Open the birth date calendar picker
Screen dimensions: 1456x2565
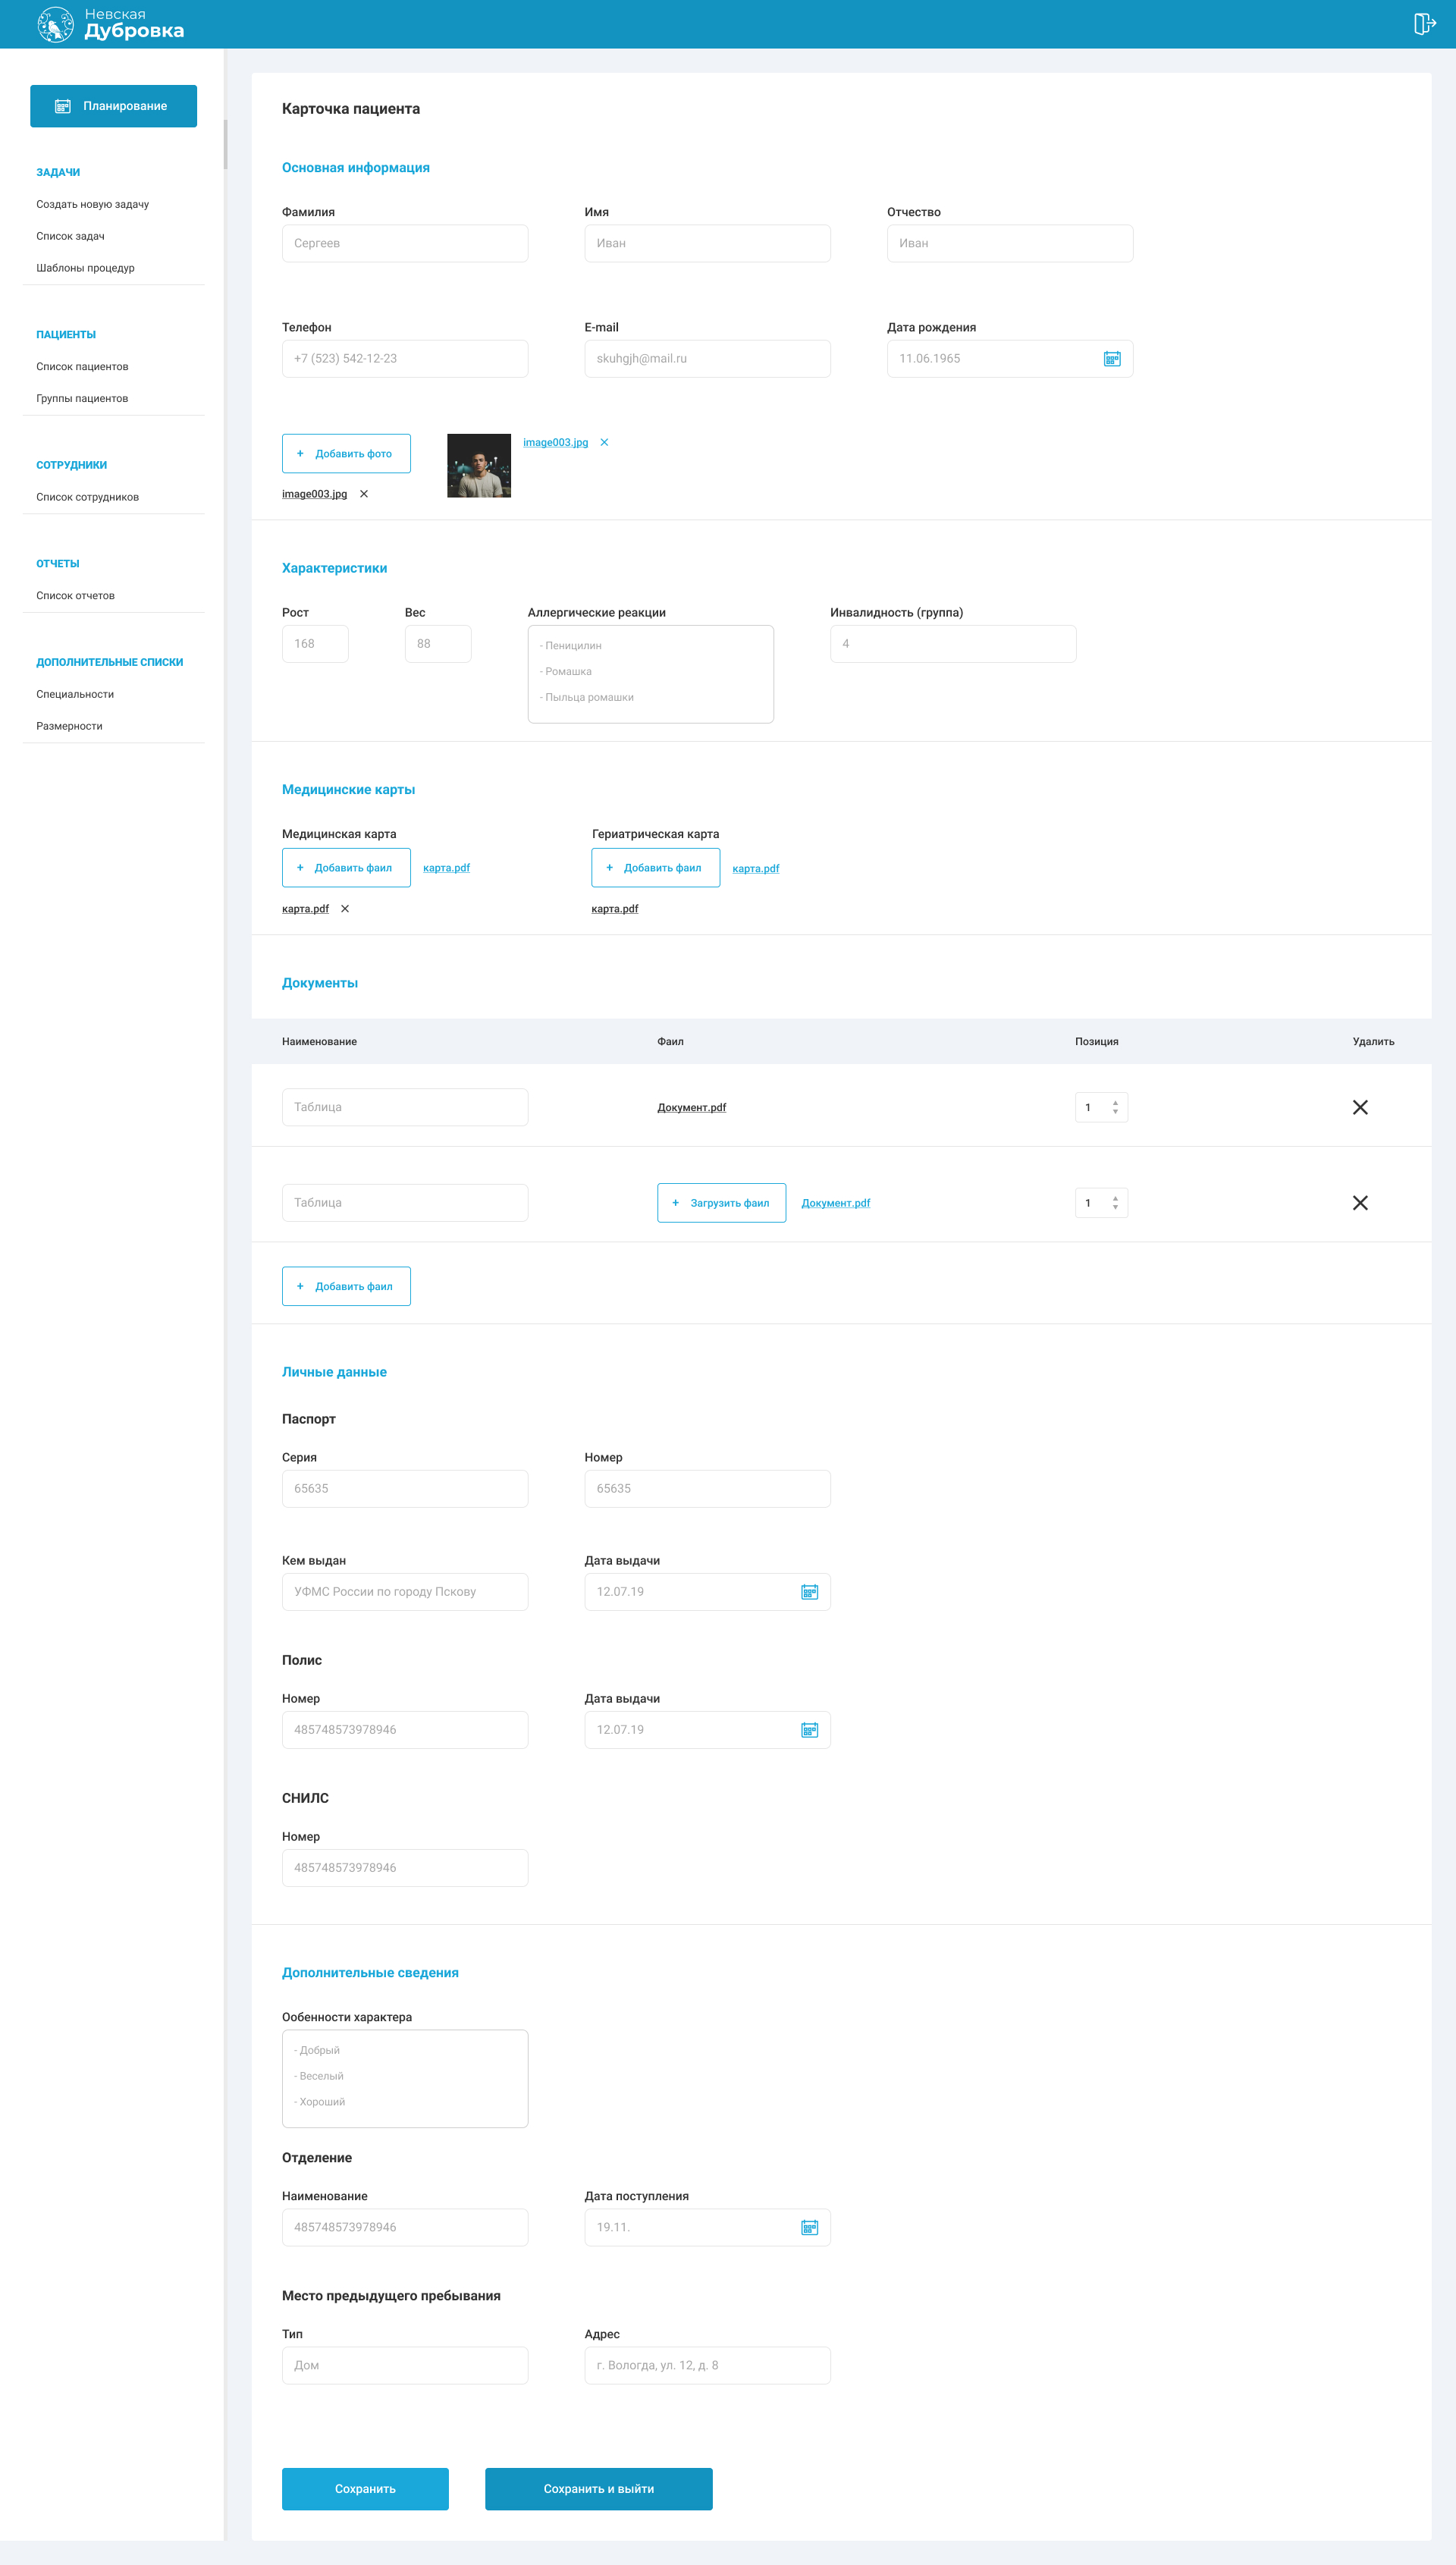click(x=1111, y=359)
